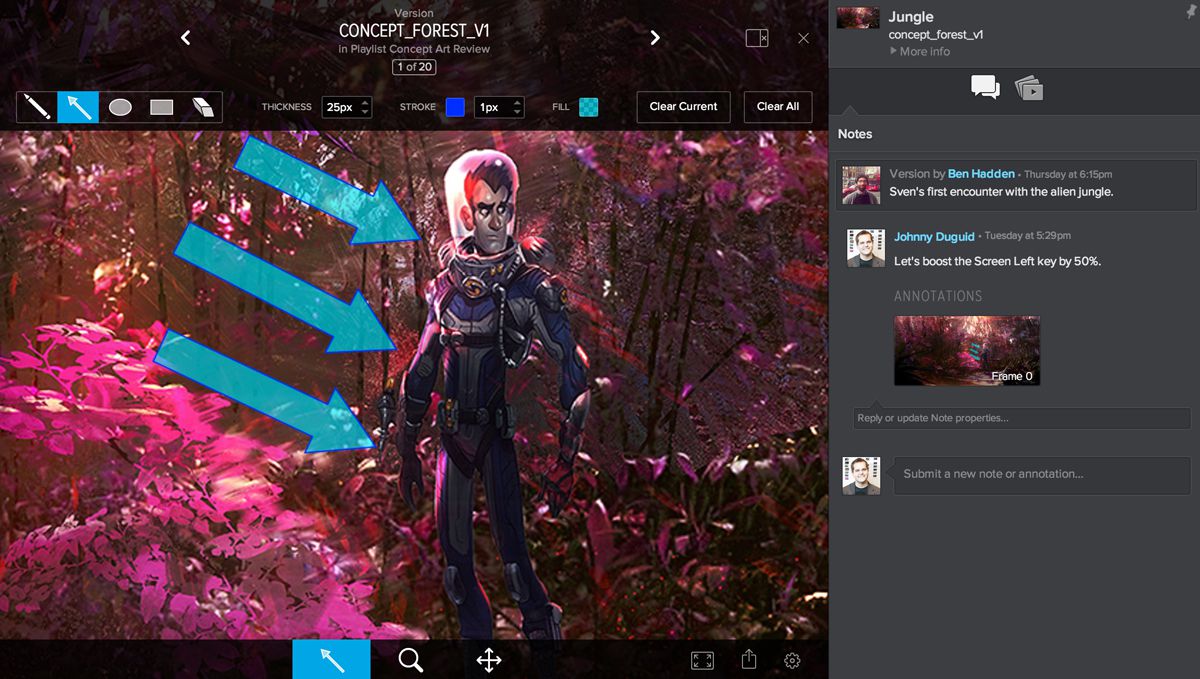Click 'Sven's first encounter' description text
The width and height of the screenshot is (1200, 679).
pos(1001,191)
